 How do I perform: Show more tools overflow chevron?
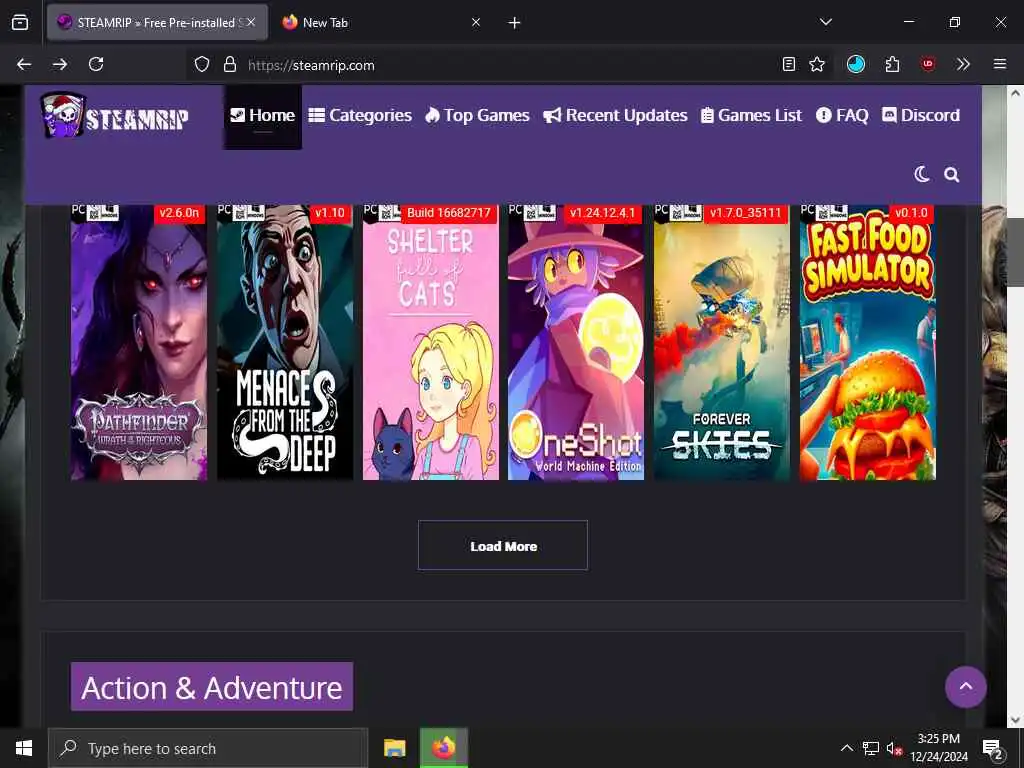point(963,64)
